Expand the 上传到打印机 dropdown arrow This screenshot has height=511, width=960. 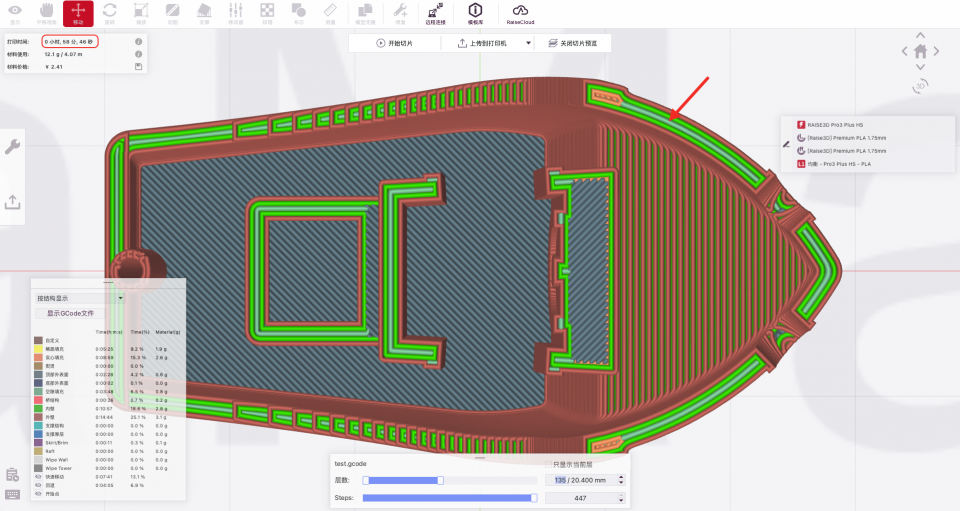pos(528,43)
